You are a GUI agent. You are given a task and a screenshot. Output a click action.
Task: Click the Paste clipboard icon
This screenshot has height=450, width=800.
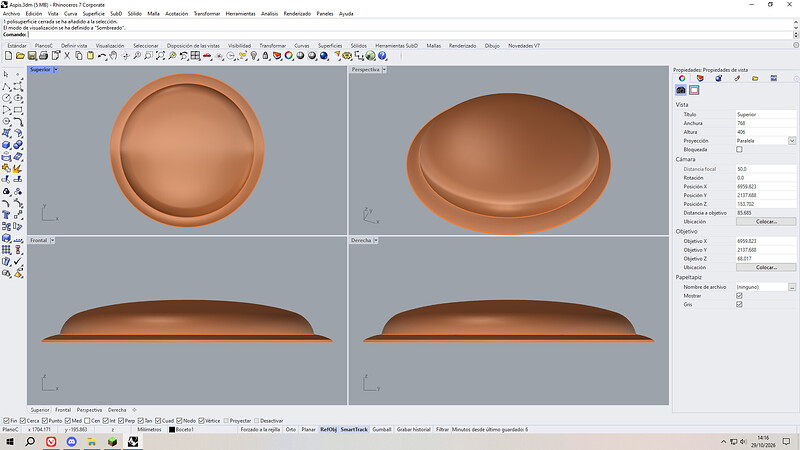pyautogui.click(x=90, y=56)
